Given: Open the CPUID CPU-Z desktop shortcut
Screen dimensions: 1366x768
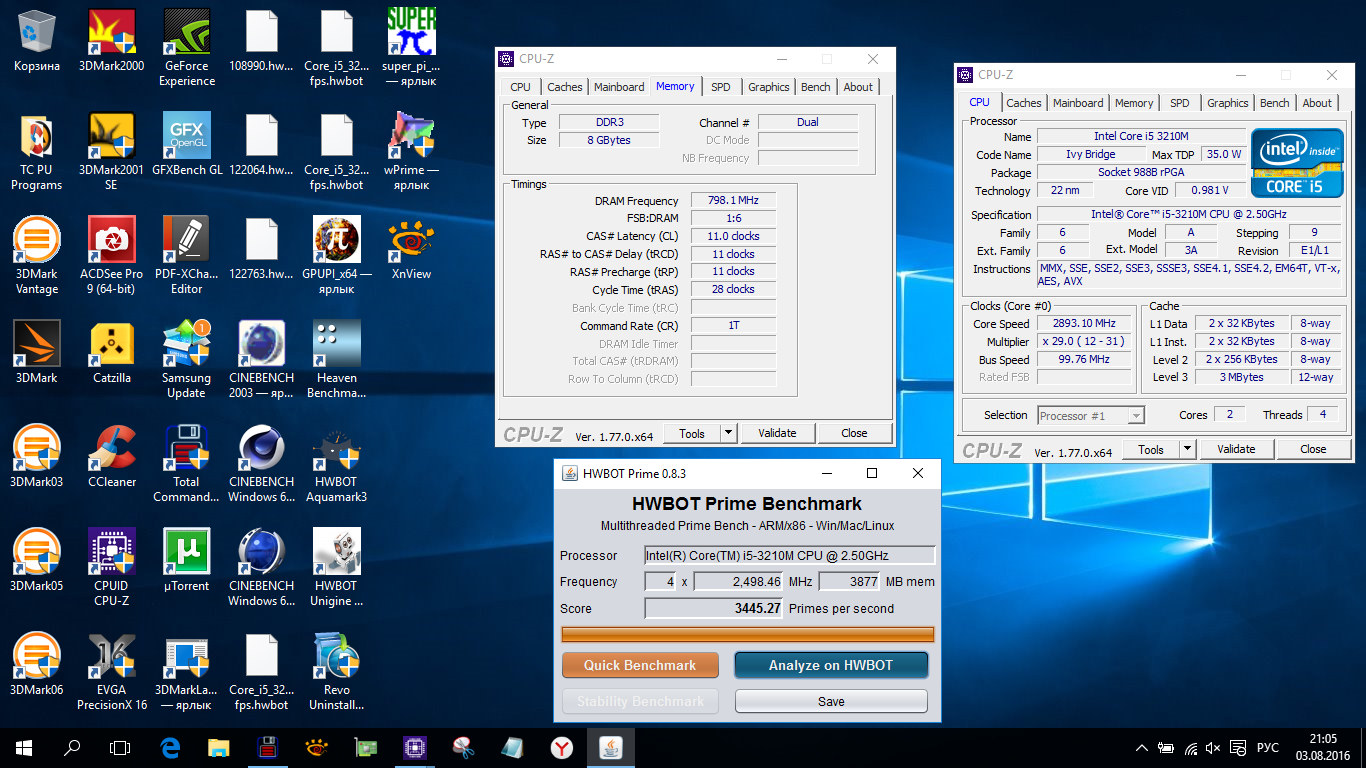Looking at the screenshot, I should 112,568.
